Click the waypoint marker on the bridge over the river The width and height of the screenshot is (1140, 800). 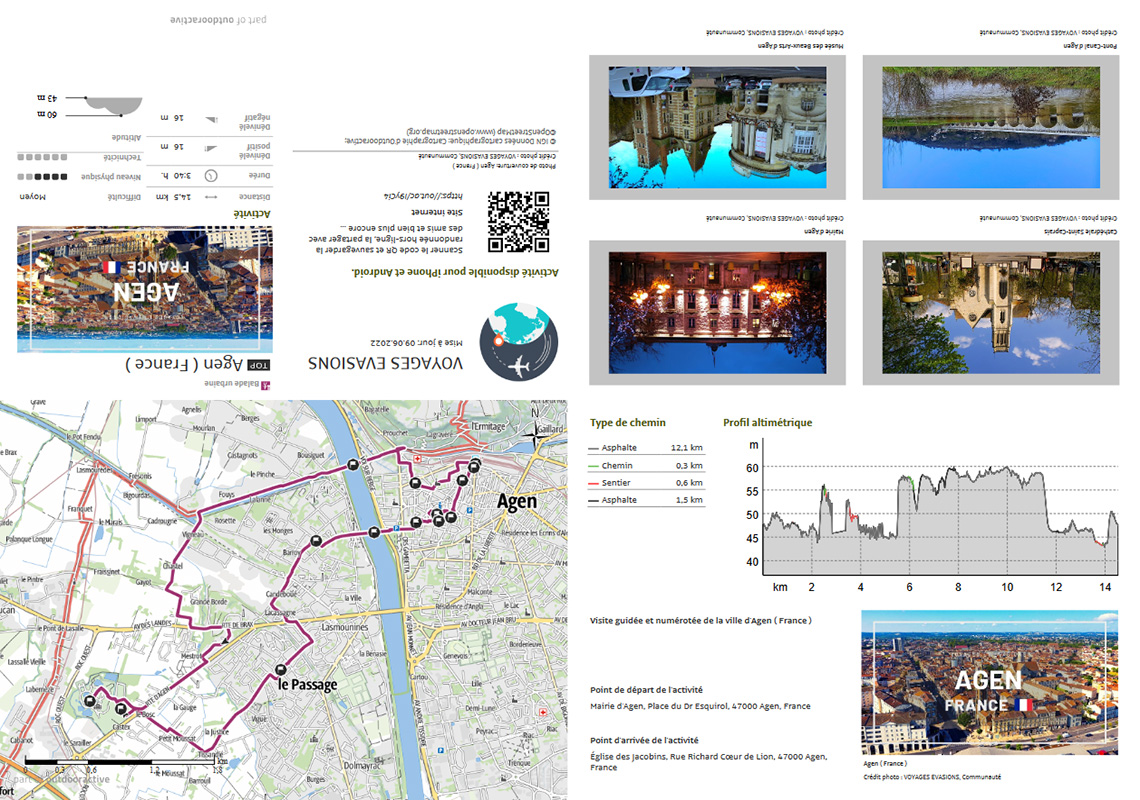pos(374,532)
